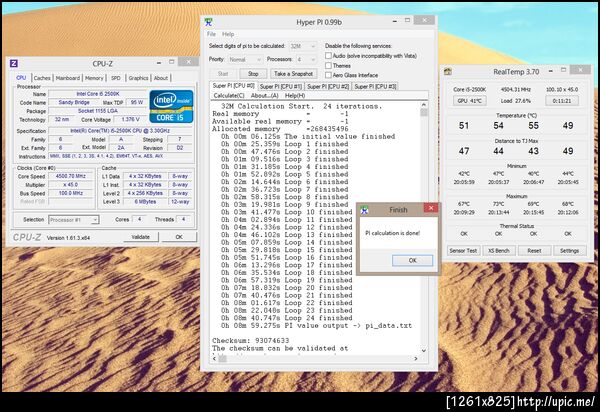Click the Hyper PI title bar icon
The width and height of the screenshot is (600, 412).
209,22
